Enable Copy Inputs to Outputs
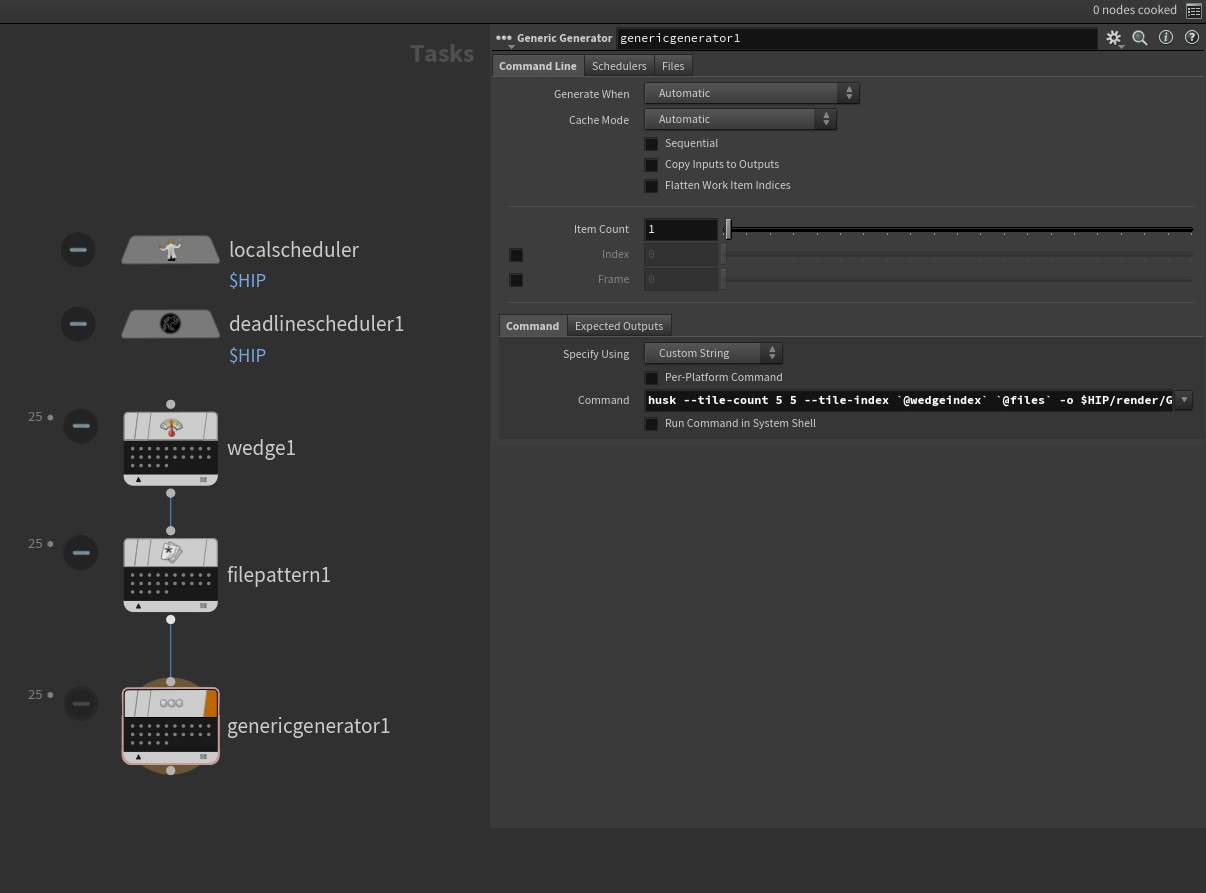 [651, 165]
